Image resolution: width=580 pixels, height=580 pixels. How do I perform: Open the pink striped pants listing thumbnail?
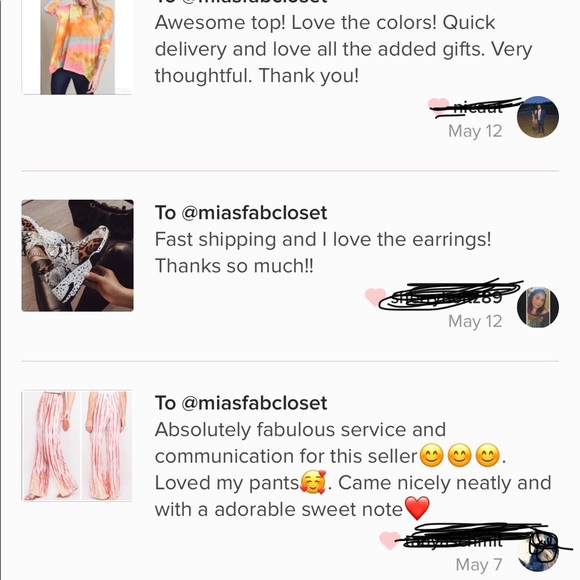tap(77, 446)
